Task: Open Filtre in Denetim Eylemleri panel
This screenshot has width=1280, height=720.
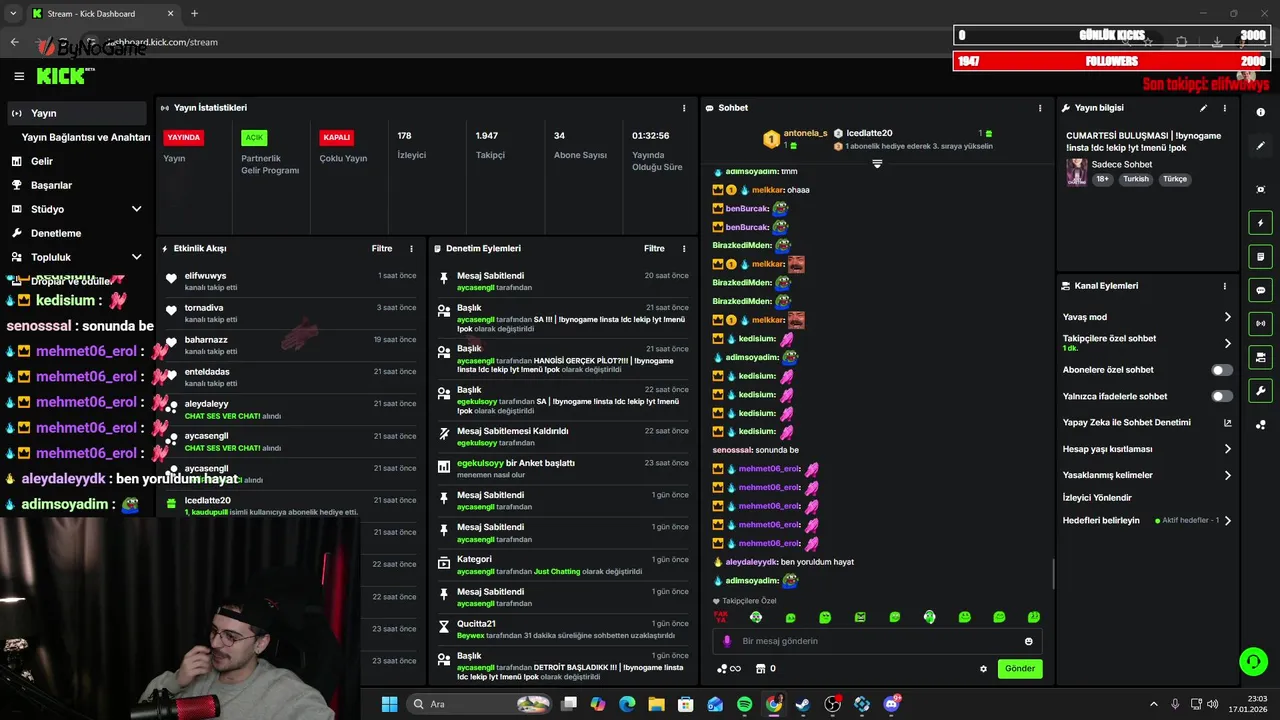Action: 654,249
